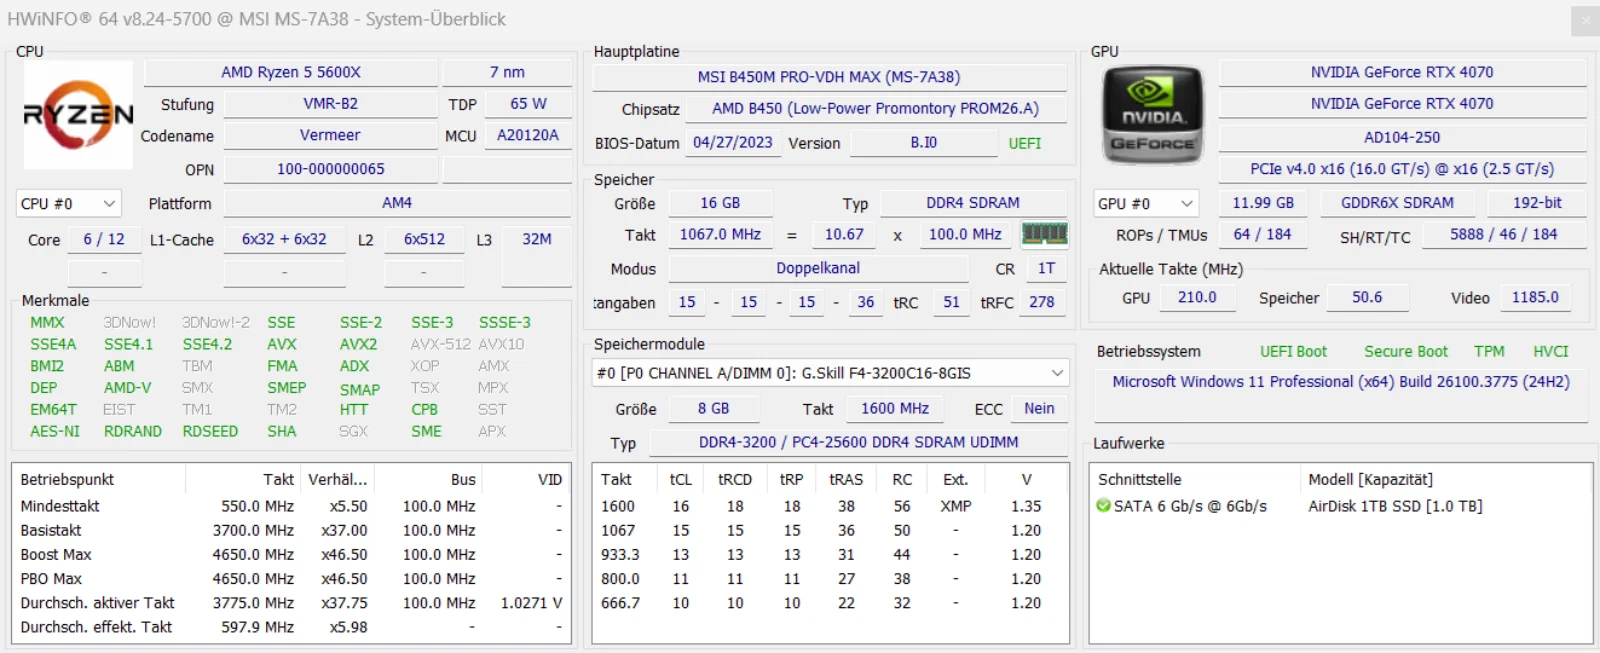
Task: Open the GPU #0 selector dropdown
Action: [1146, 204]
